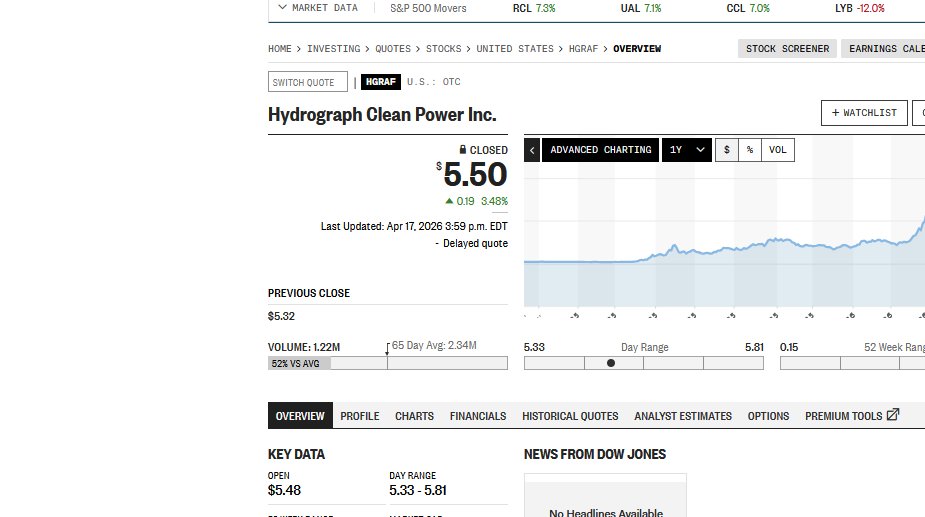Image resolution: width=925 pixels, height=517 pixels.
Task: Click the Key Data heading
Action: (296, 454)
